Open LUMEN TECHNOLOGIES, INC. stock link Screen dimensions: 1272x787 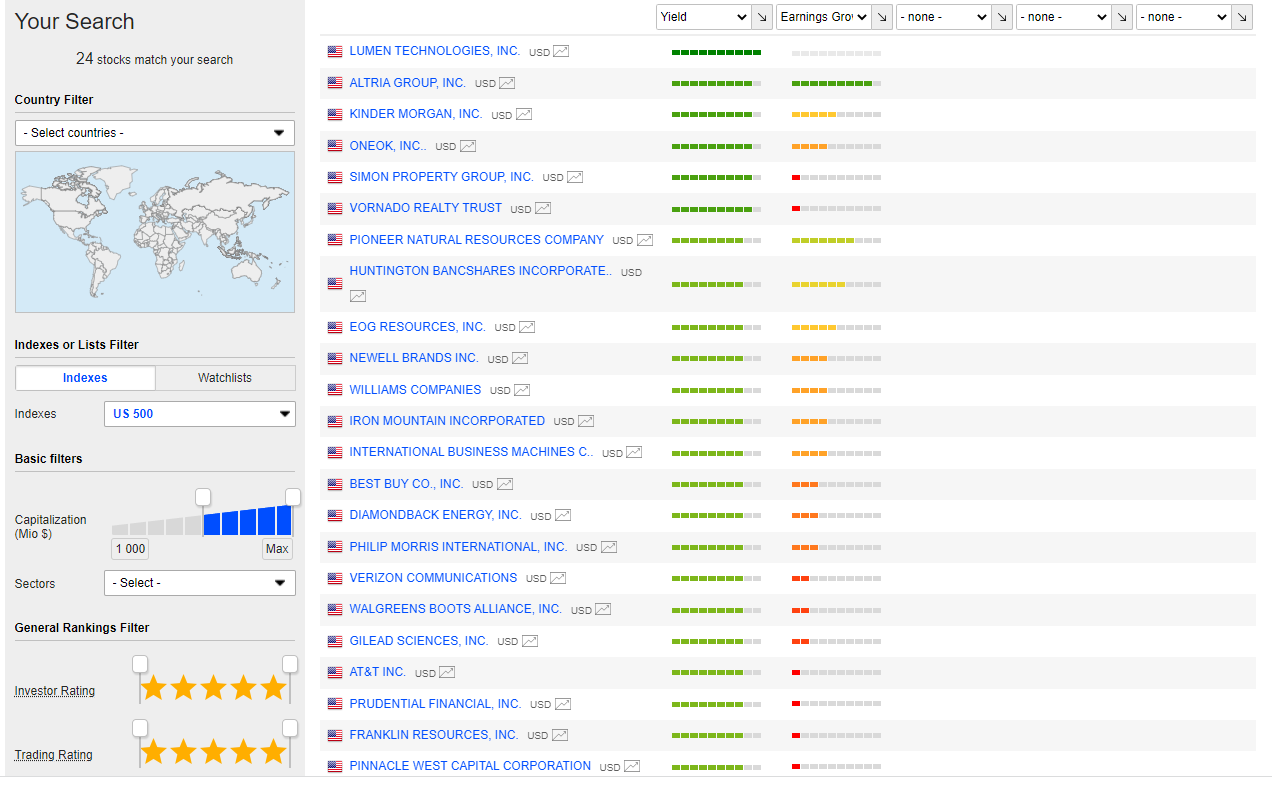click(435, 51)
